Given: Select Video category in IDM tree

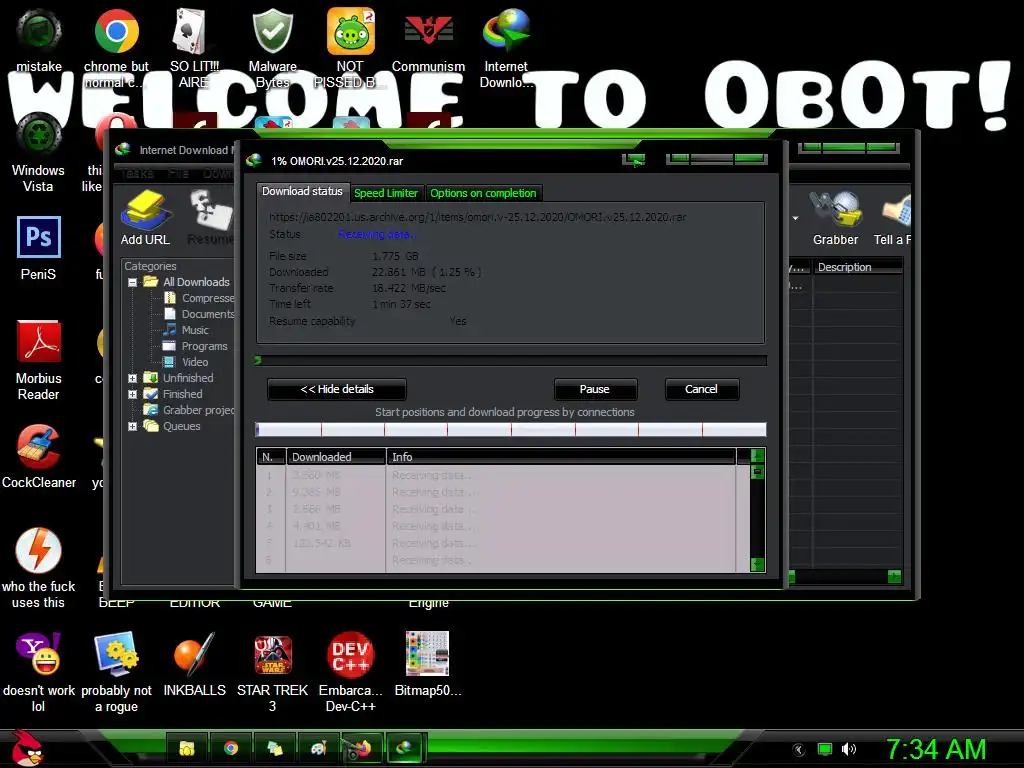Looking at the screenshot, I should [x=186, y=362].
